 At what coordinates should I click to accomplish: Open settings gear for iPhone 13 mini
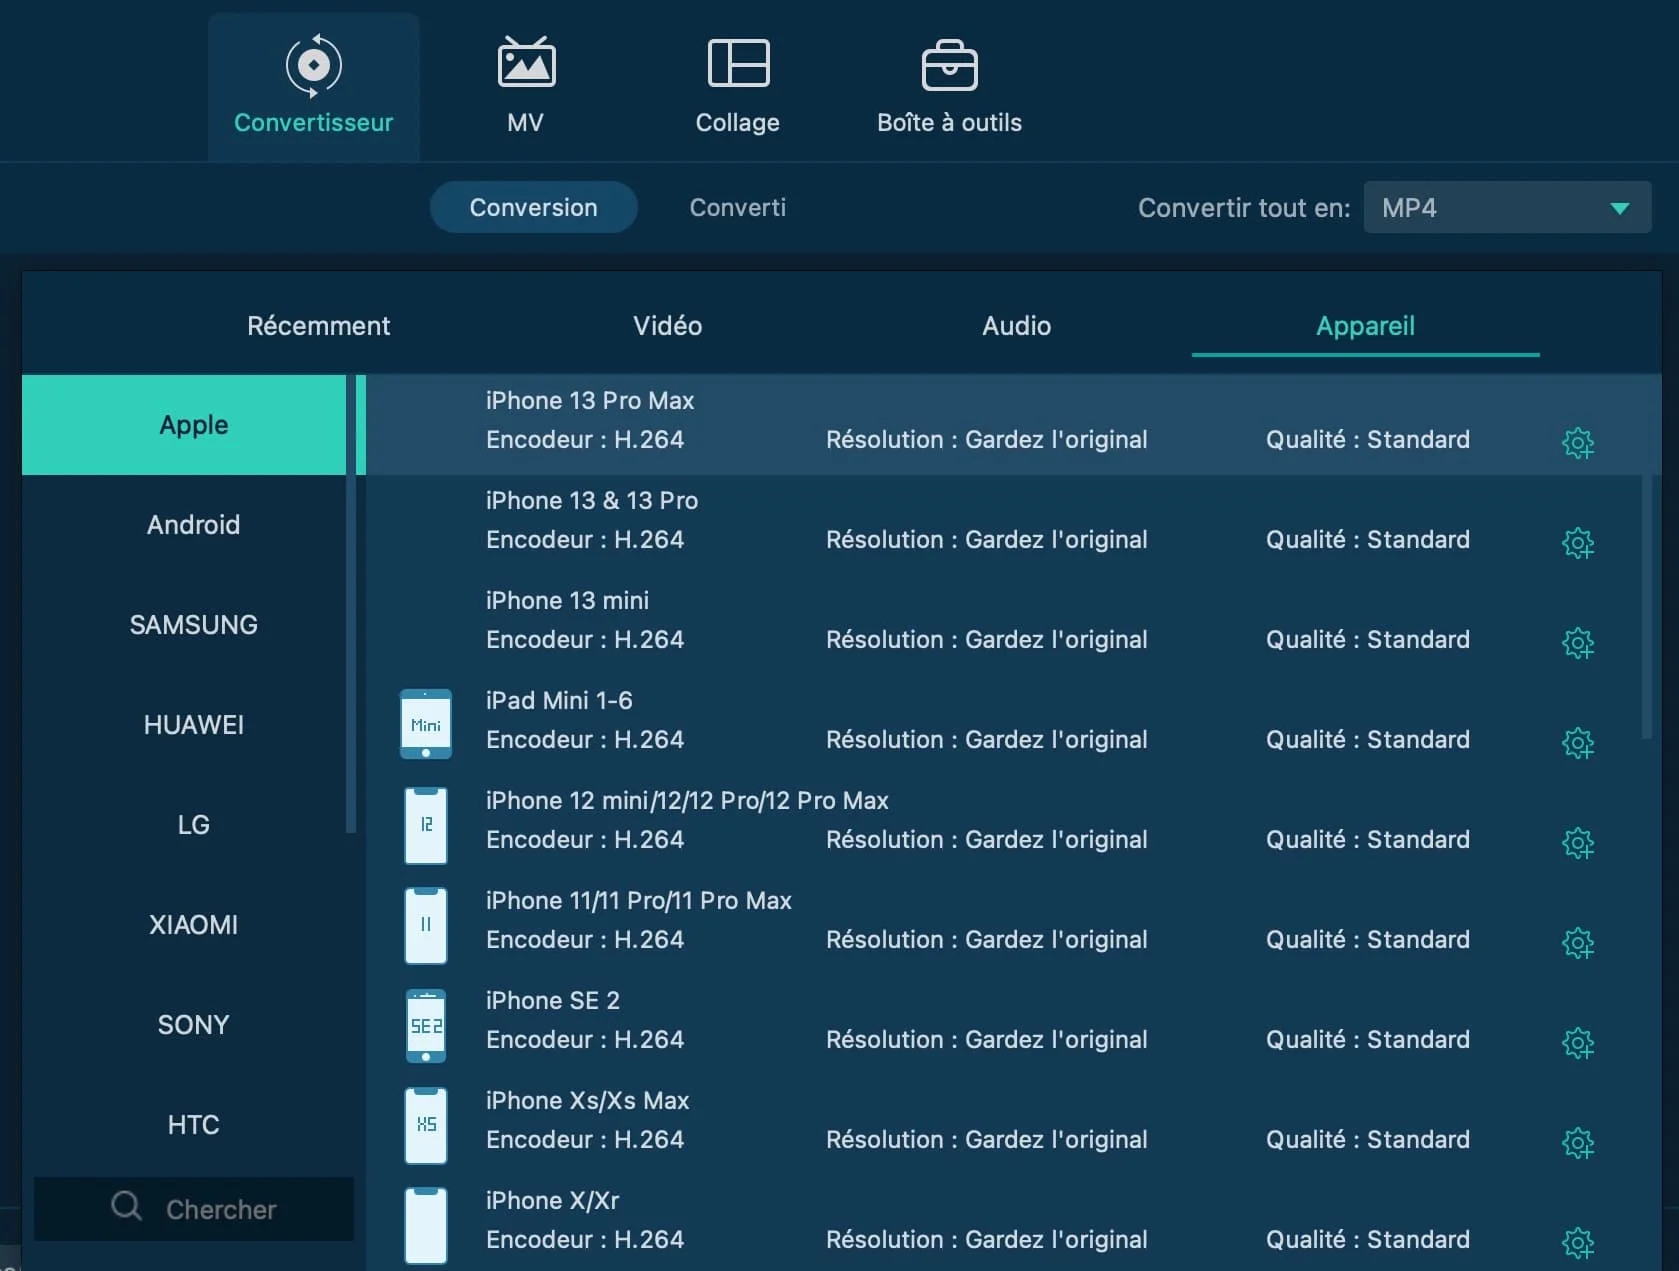[1577, 643]
